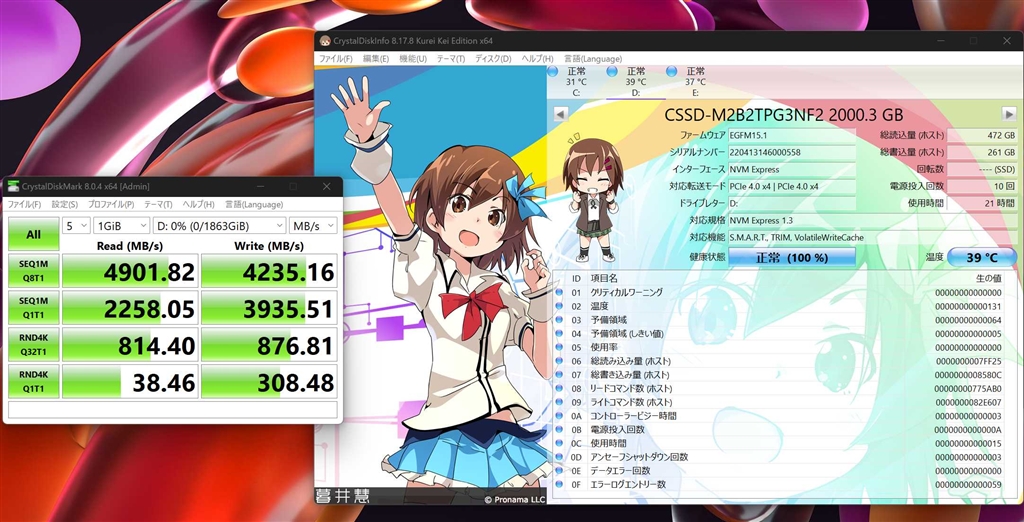This screenshot has height=522, width=1024.
Task: Open CrystalDiskMark 設定(S) menu
Action: click(65, 204)
